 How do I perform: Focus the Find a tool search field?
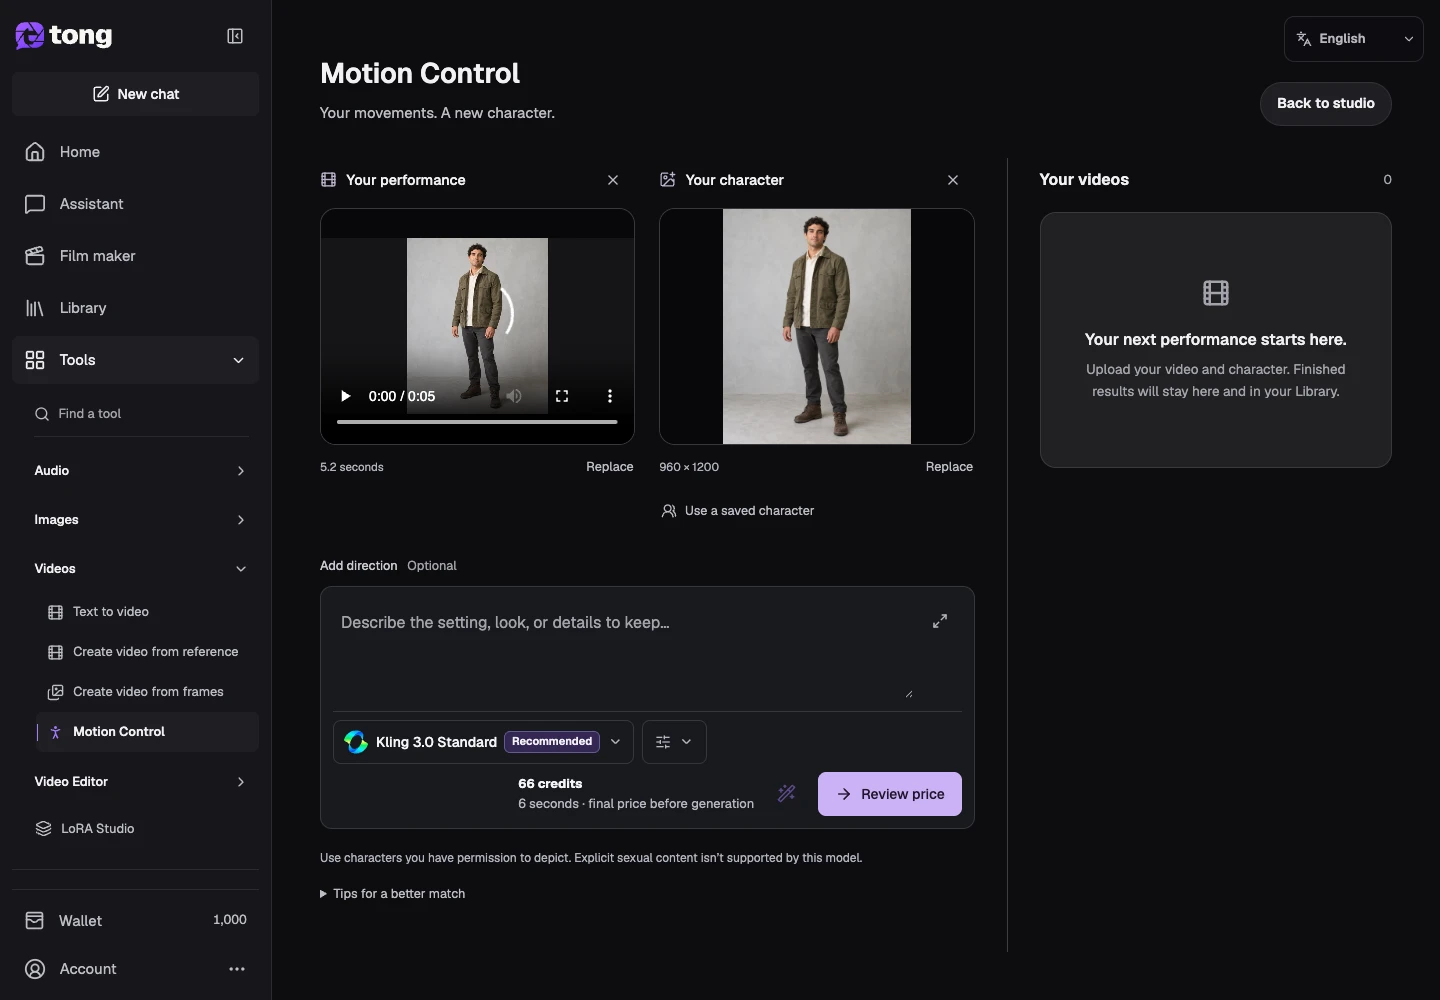pyautogui.click(x=140, y=414)
